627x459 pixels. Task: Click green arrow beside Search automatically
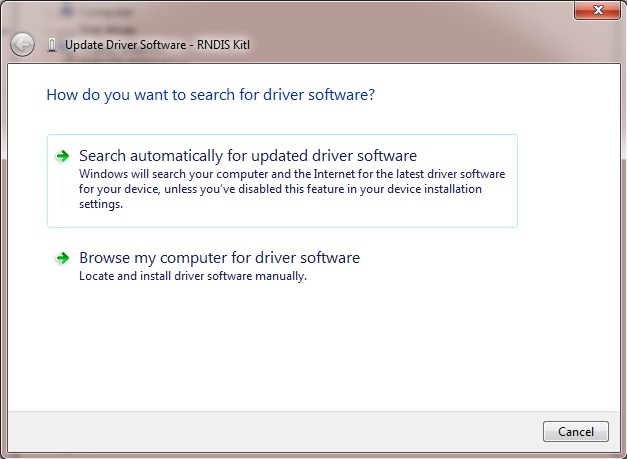(x=63, y=156)
